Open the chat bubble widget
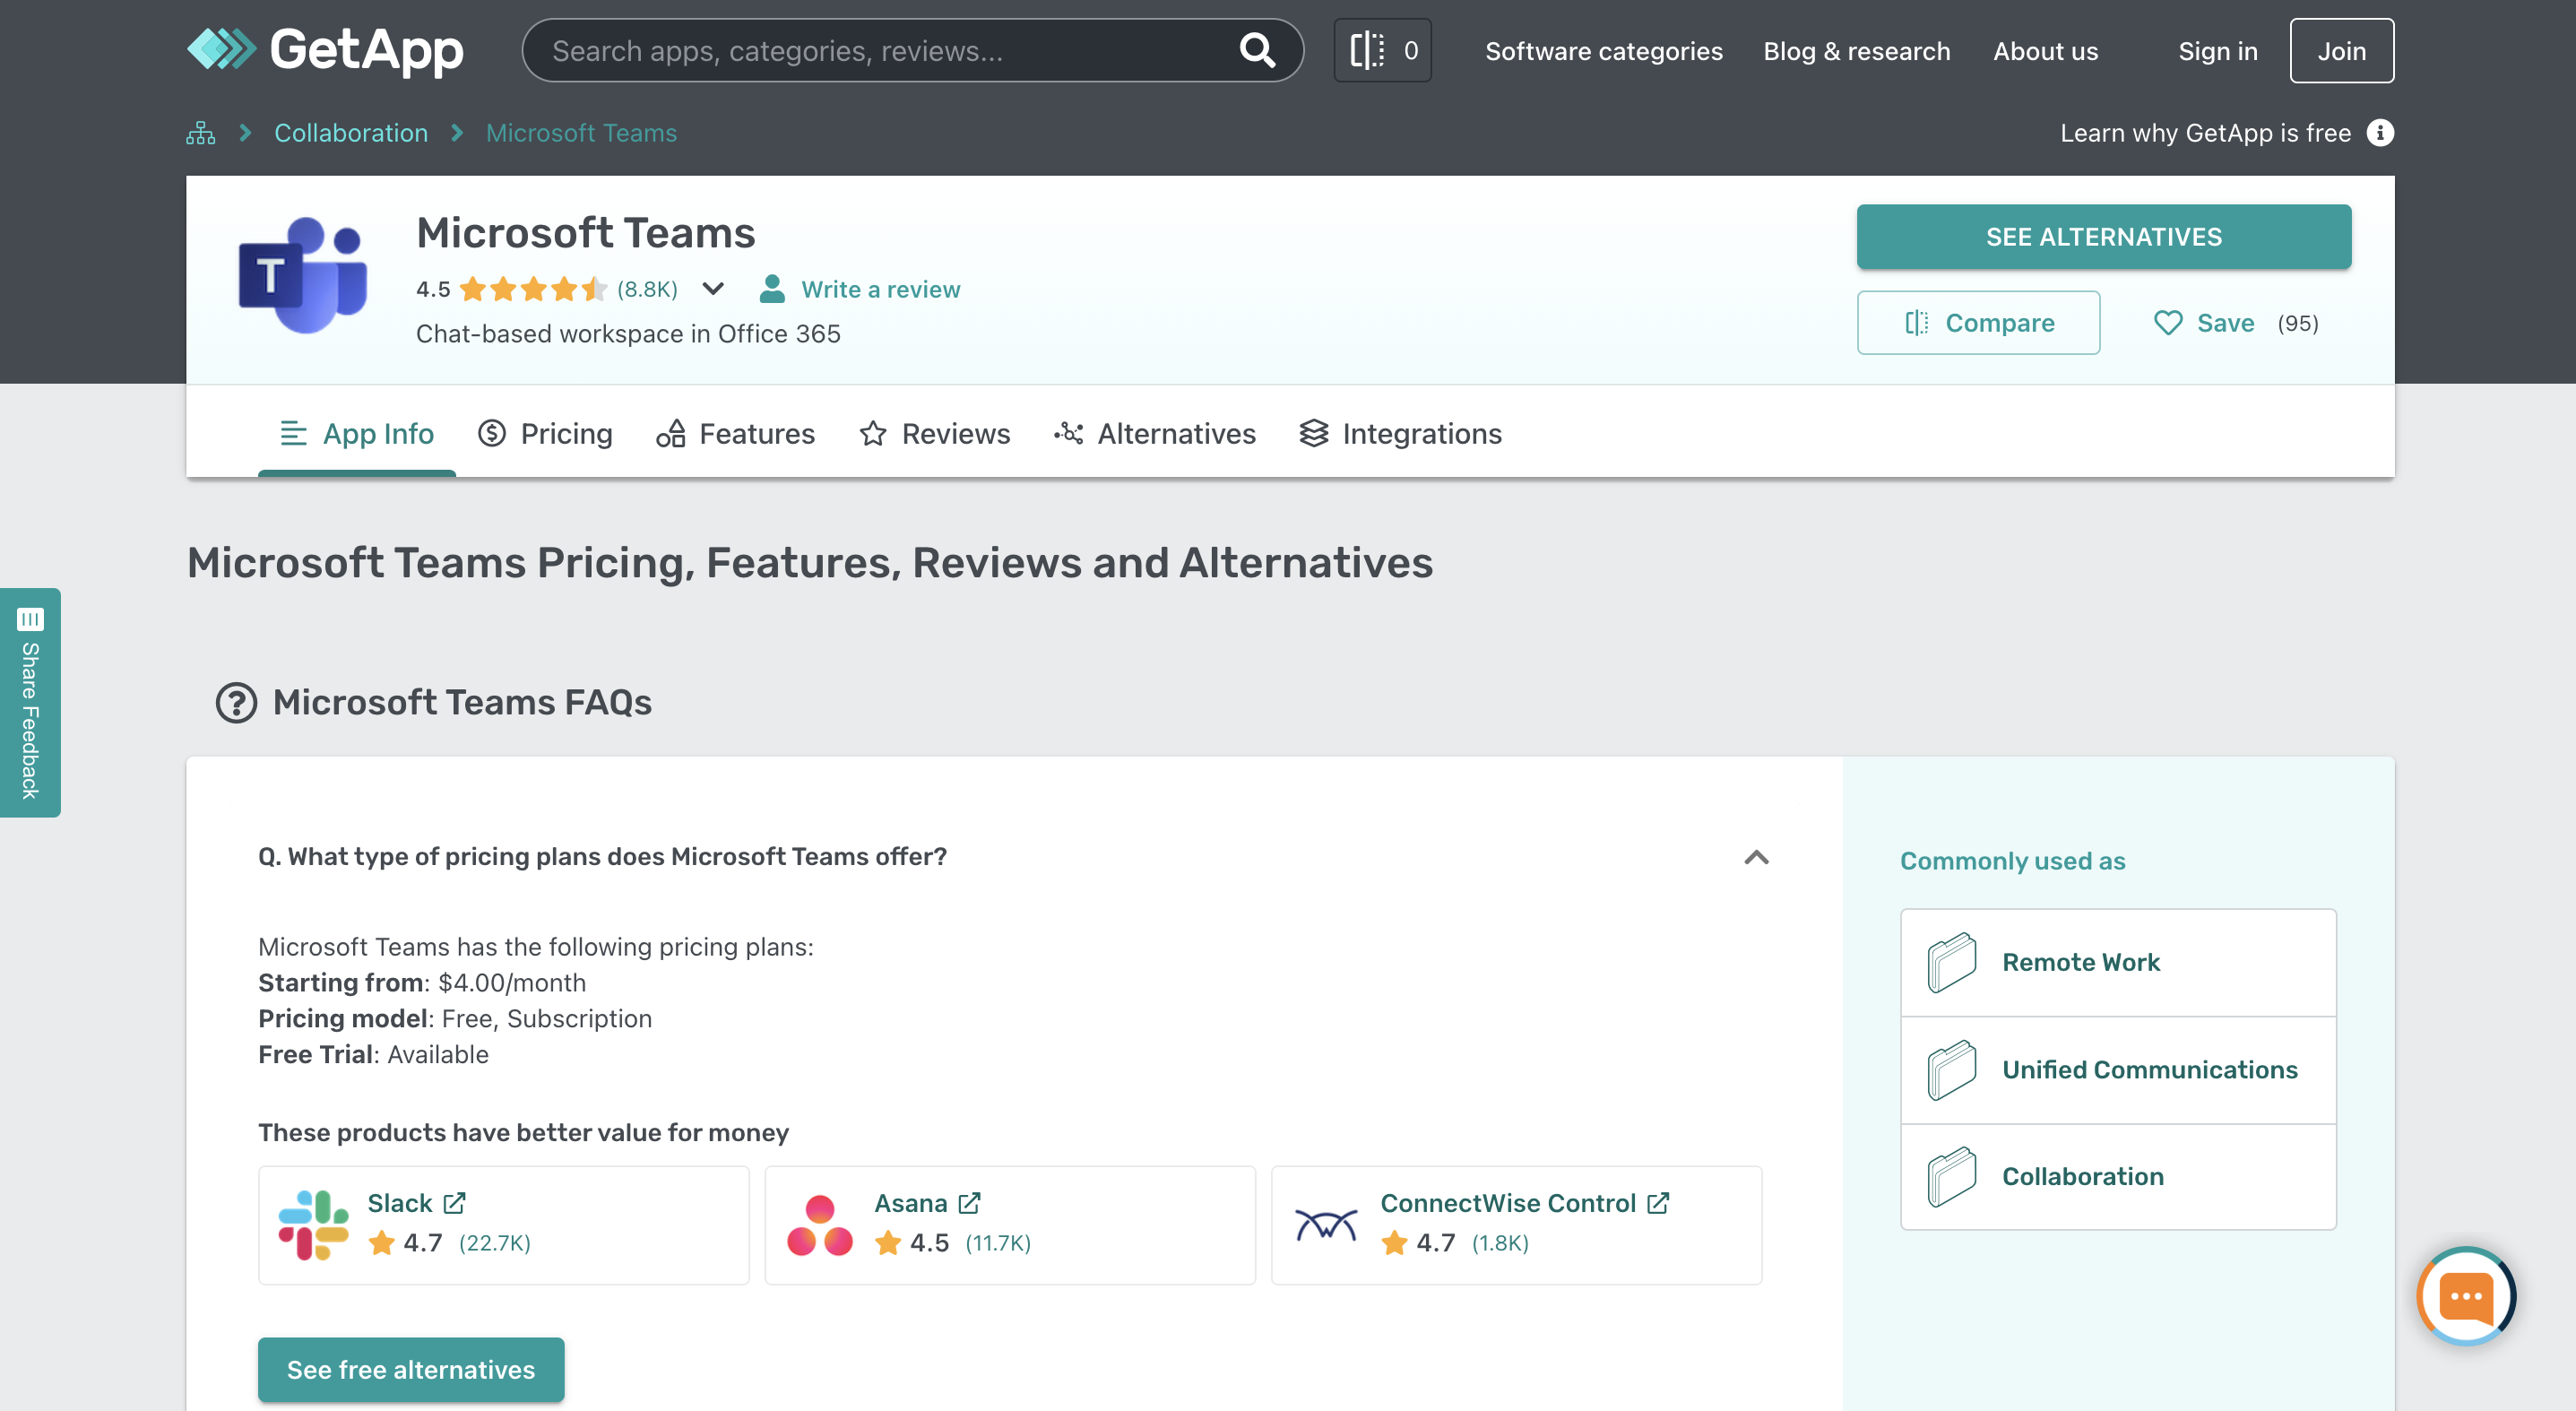 2465,1296
